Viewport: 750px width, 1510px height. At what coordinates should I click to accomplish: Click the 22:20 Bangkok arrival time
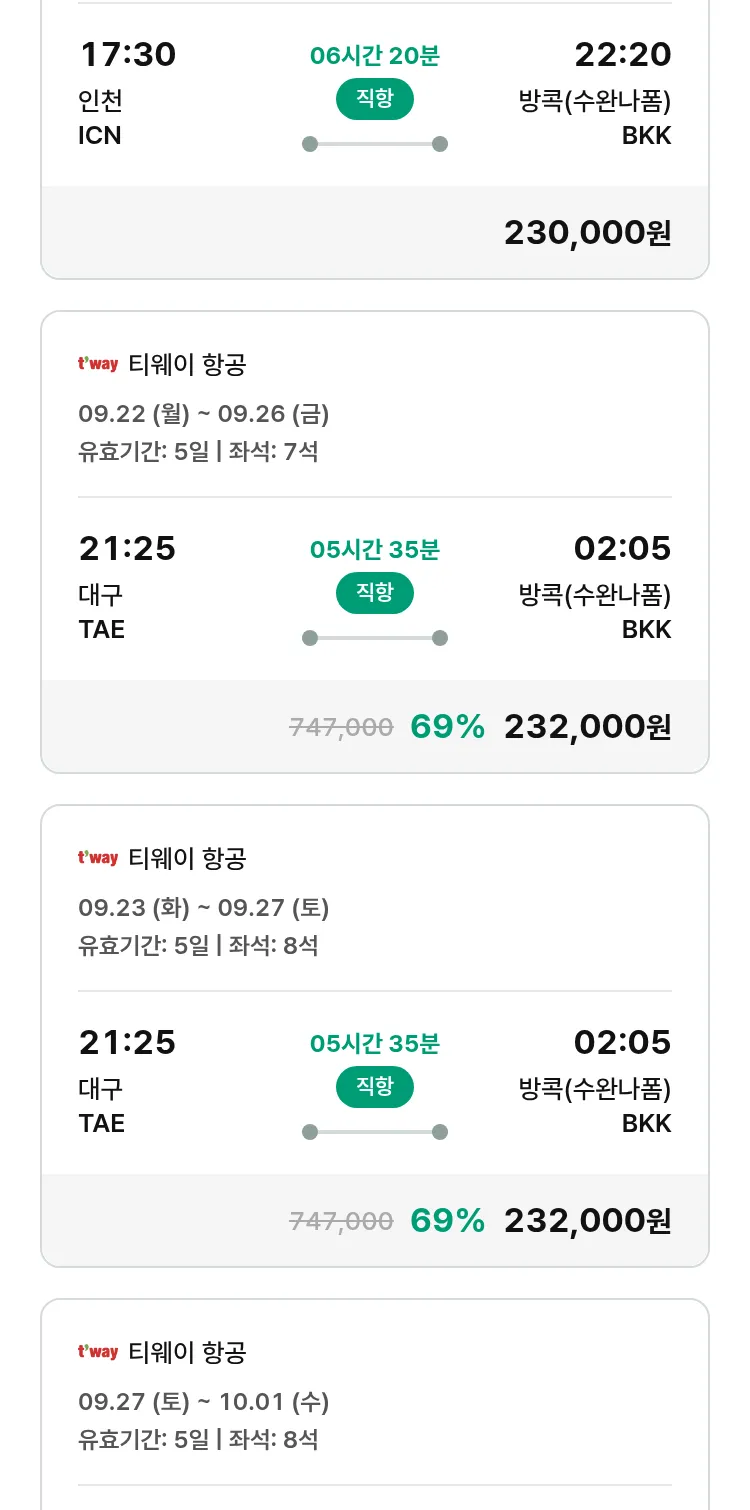[x=622, y=55]
